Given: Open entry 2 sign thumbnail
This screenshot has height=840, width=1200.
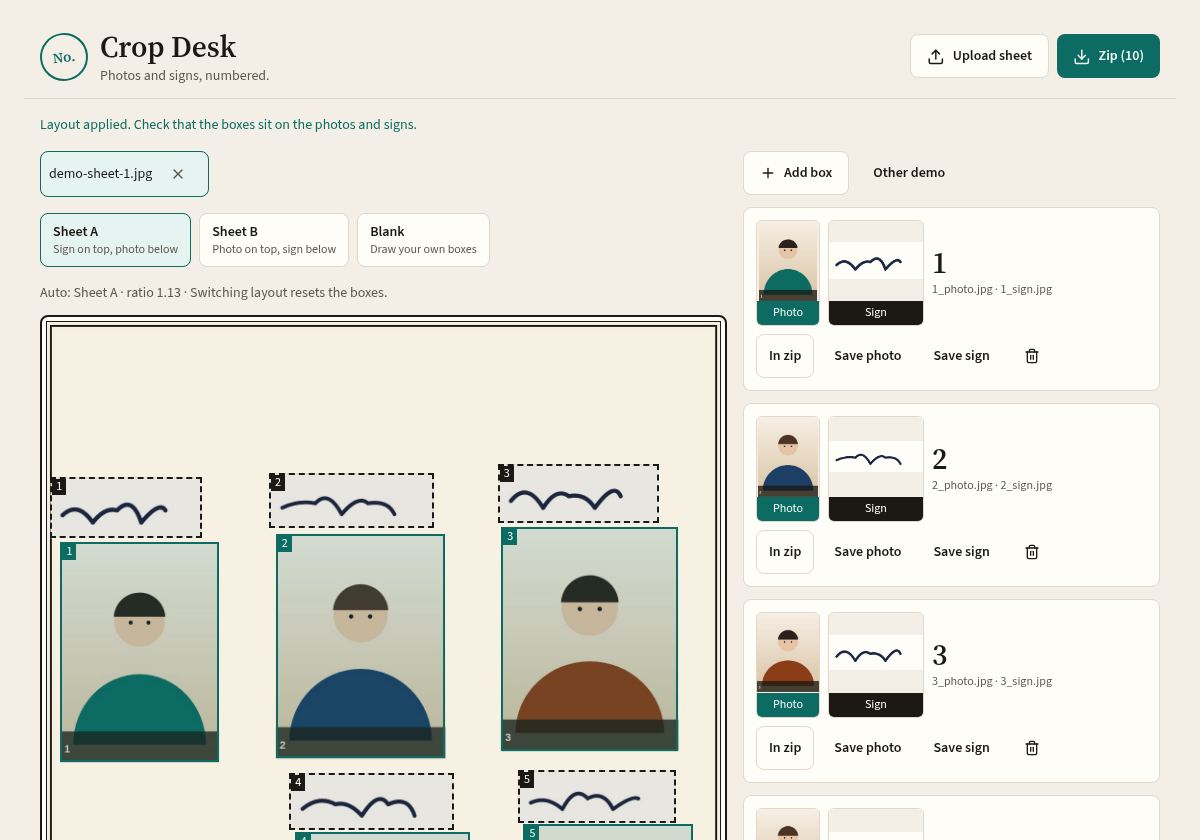Looking at the screenshot, I should coord(876,469).
